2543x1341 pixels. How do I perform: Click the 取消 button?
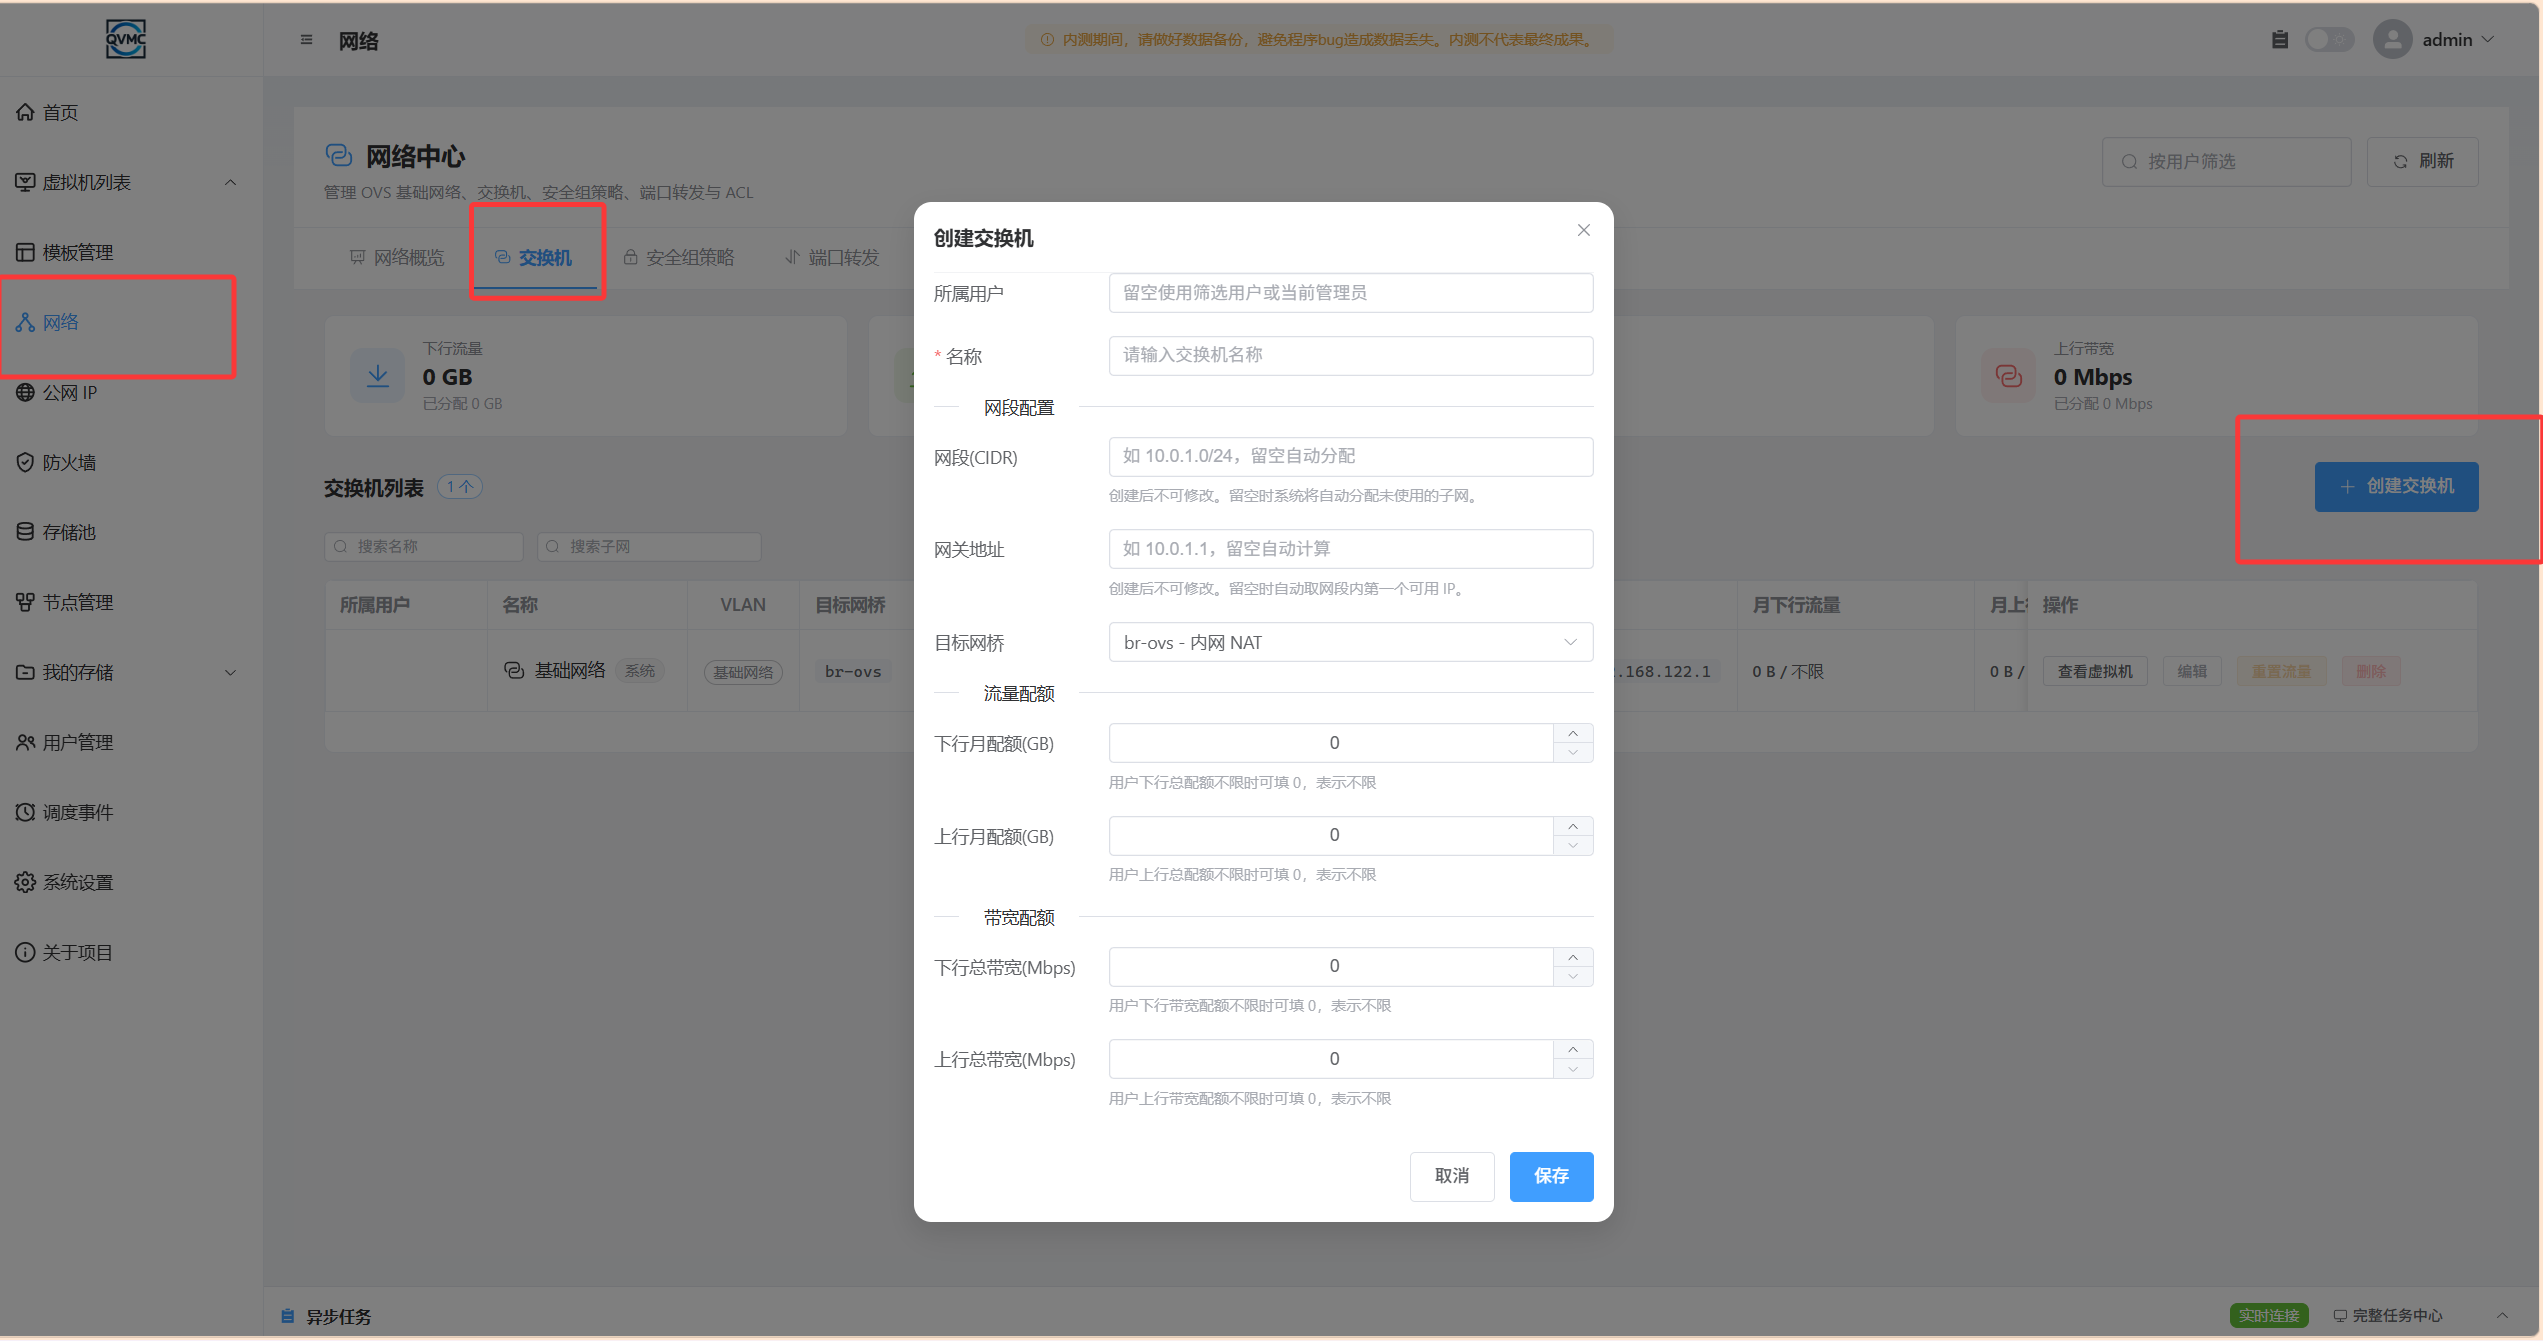(1452, 1176)
